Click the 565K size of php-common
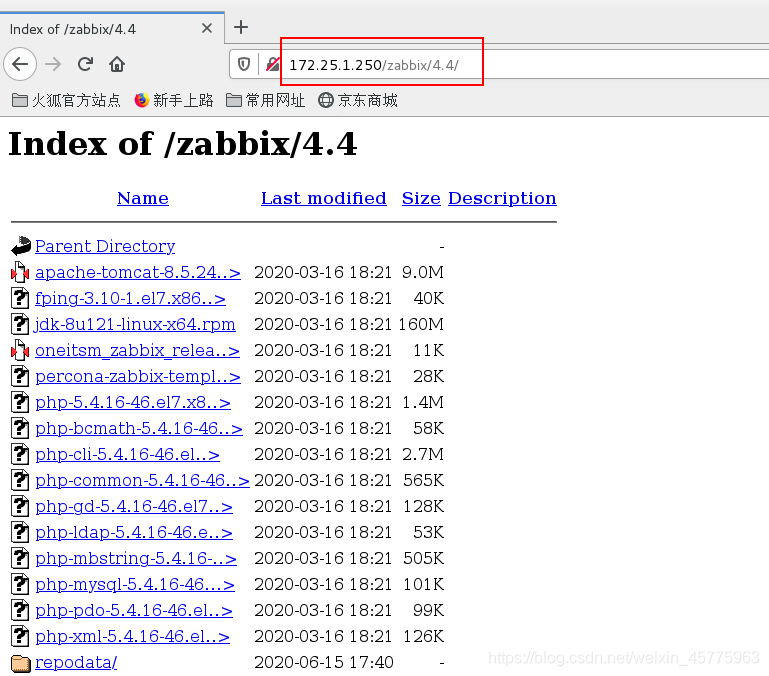 (424, 480)
